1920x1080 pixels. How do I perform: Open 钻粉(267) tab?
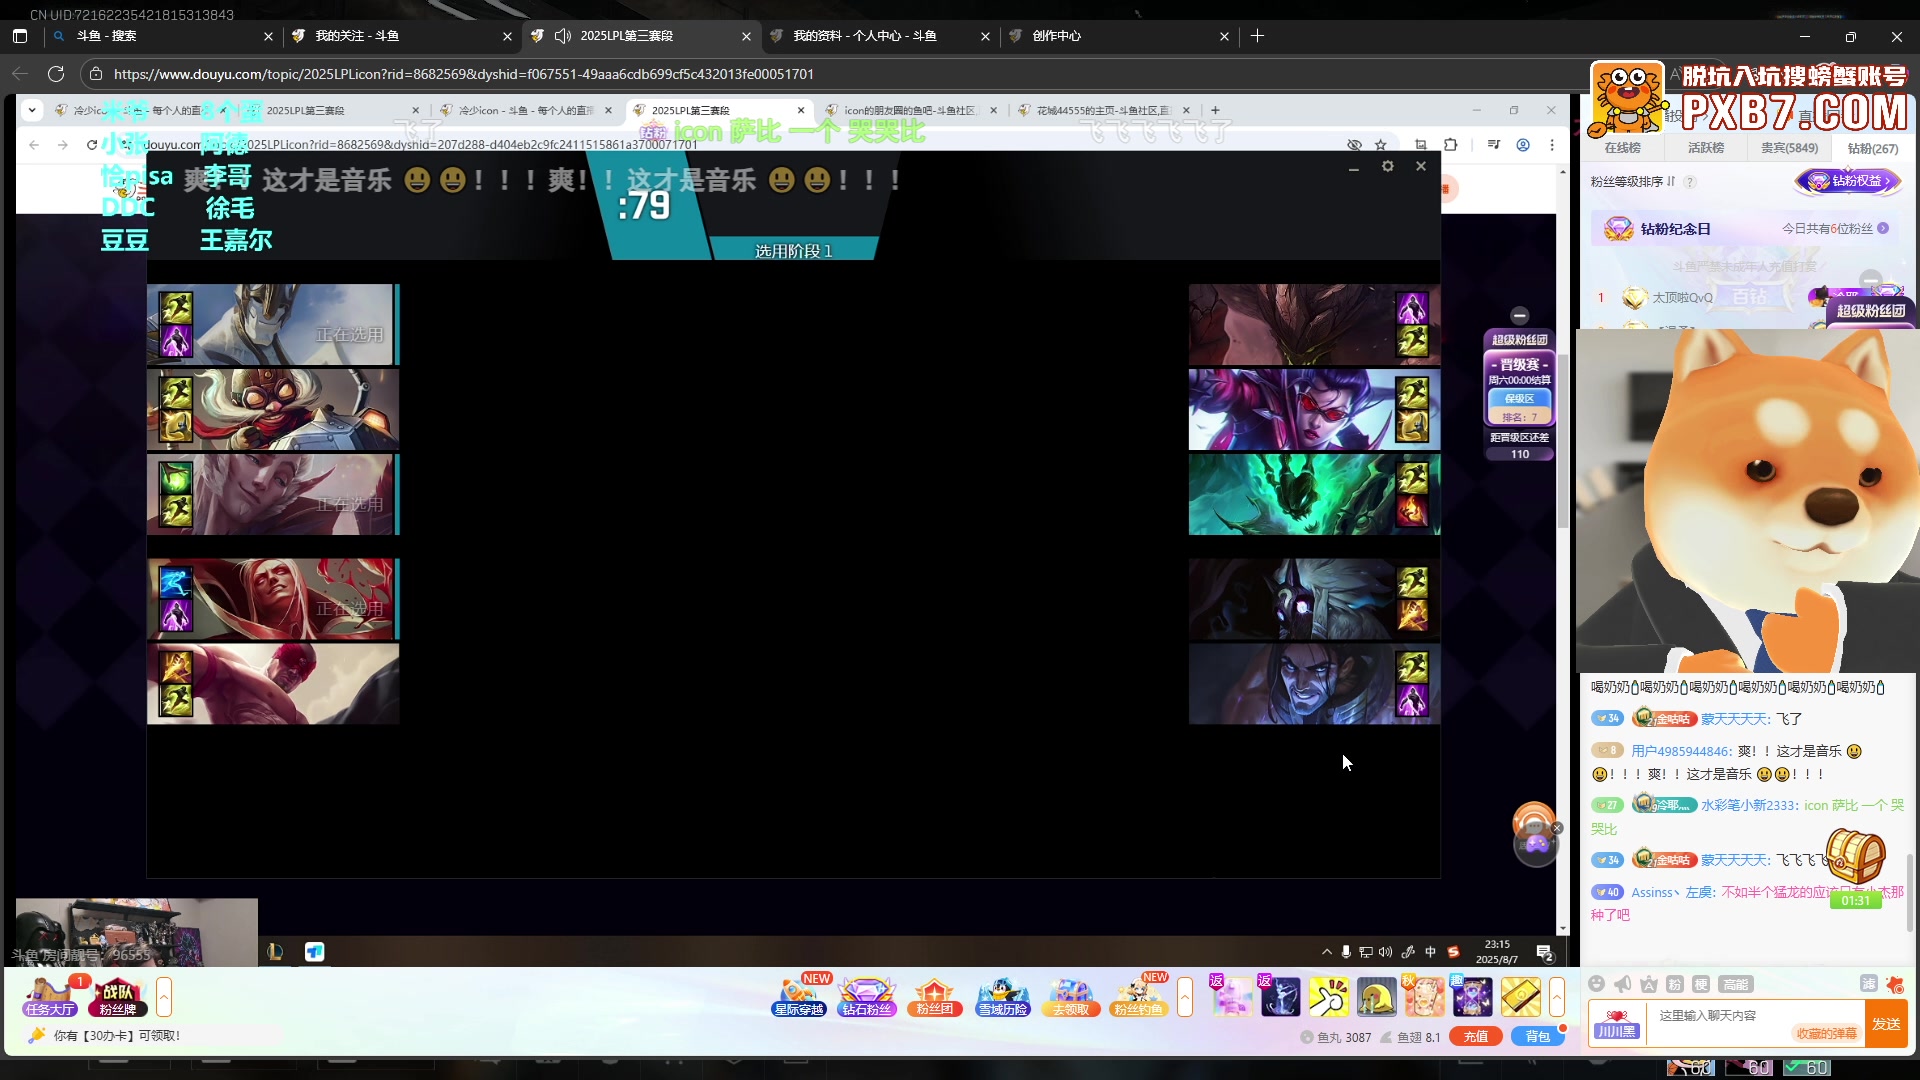[1872, 148]
